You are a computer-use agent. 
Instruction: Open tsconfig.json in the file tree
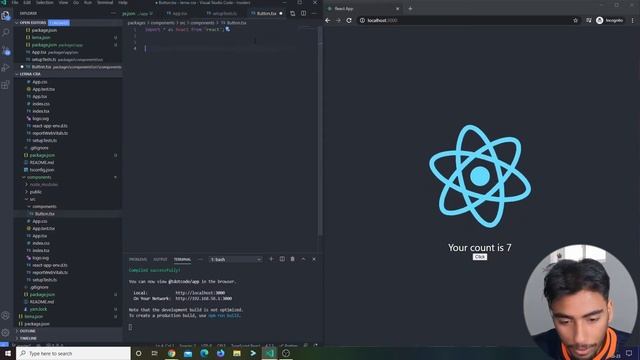click(42, 170)
